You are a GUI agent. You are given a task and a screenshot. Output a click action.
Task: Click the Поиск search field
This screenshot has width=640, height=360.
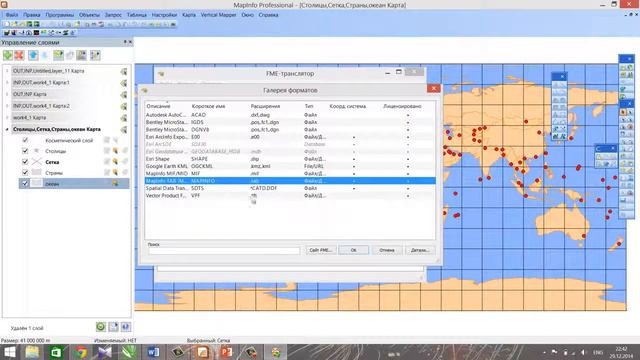[224, 251]
